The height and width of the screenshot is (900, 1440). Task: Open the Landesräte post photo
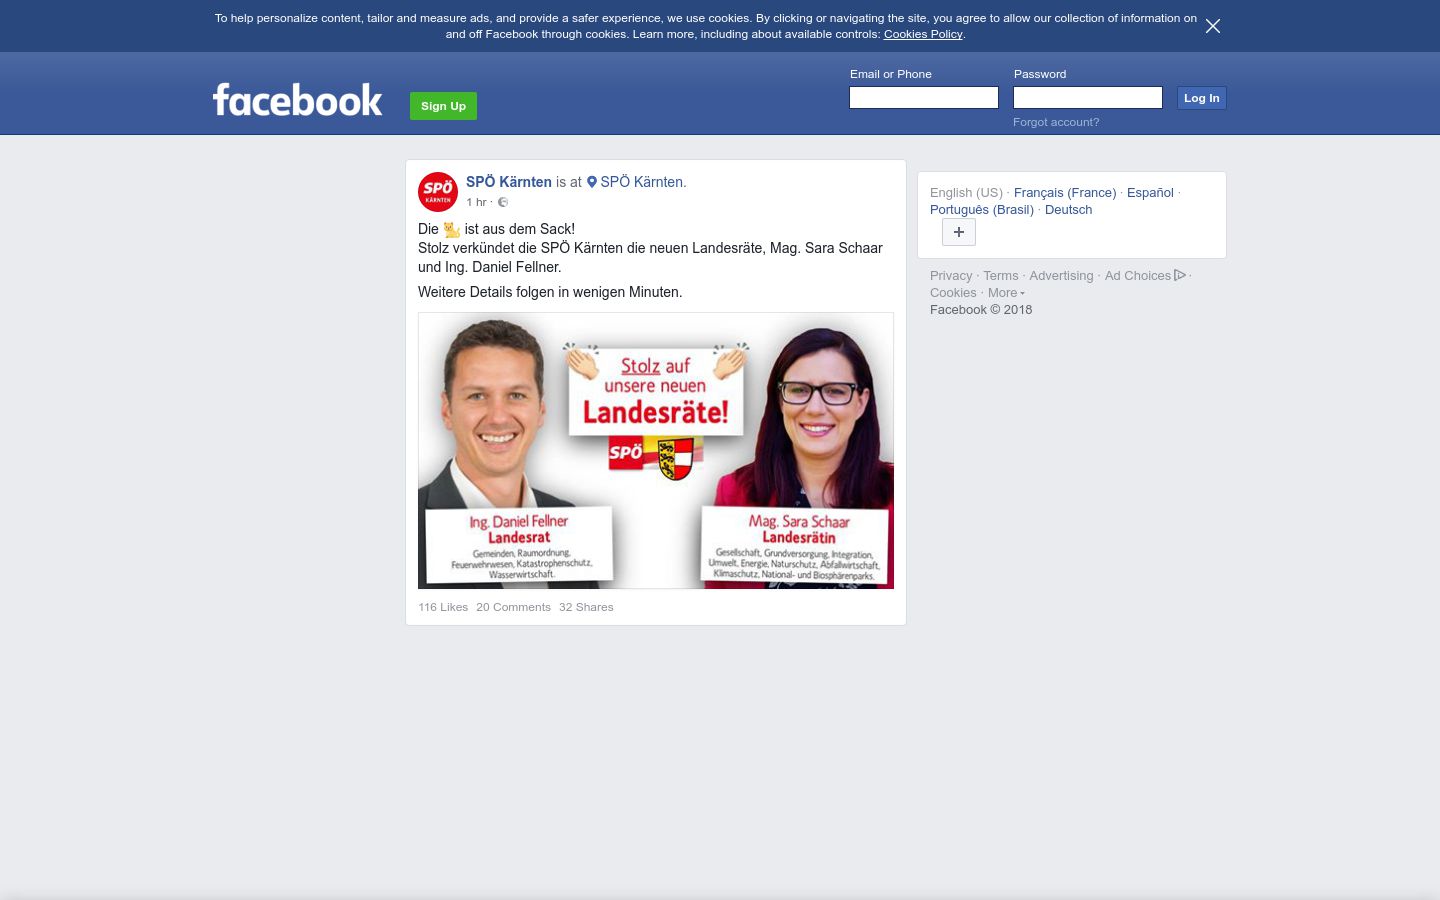tap(656, 450)
